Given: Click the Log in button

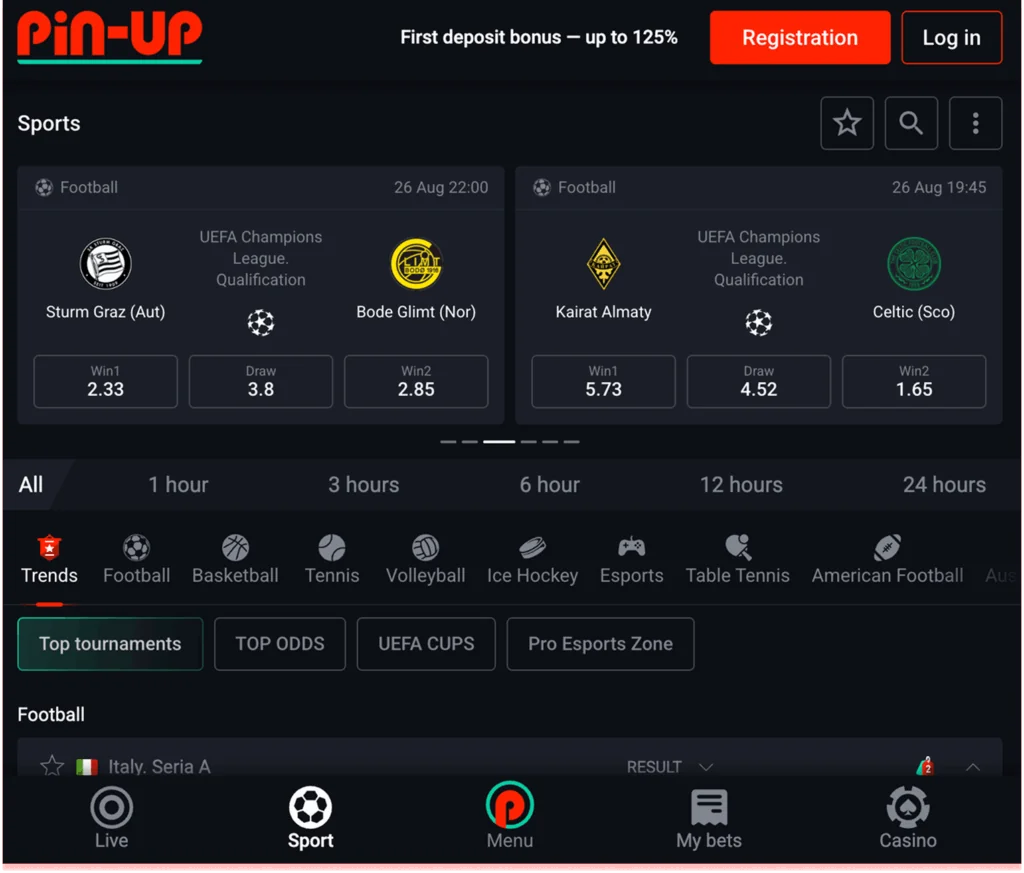Looking at the screenshot, I should click(952, 37).
